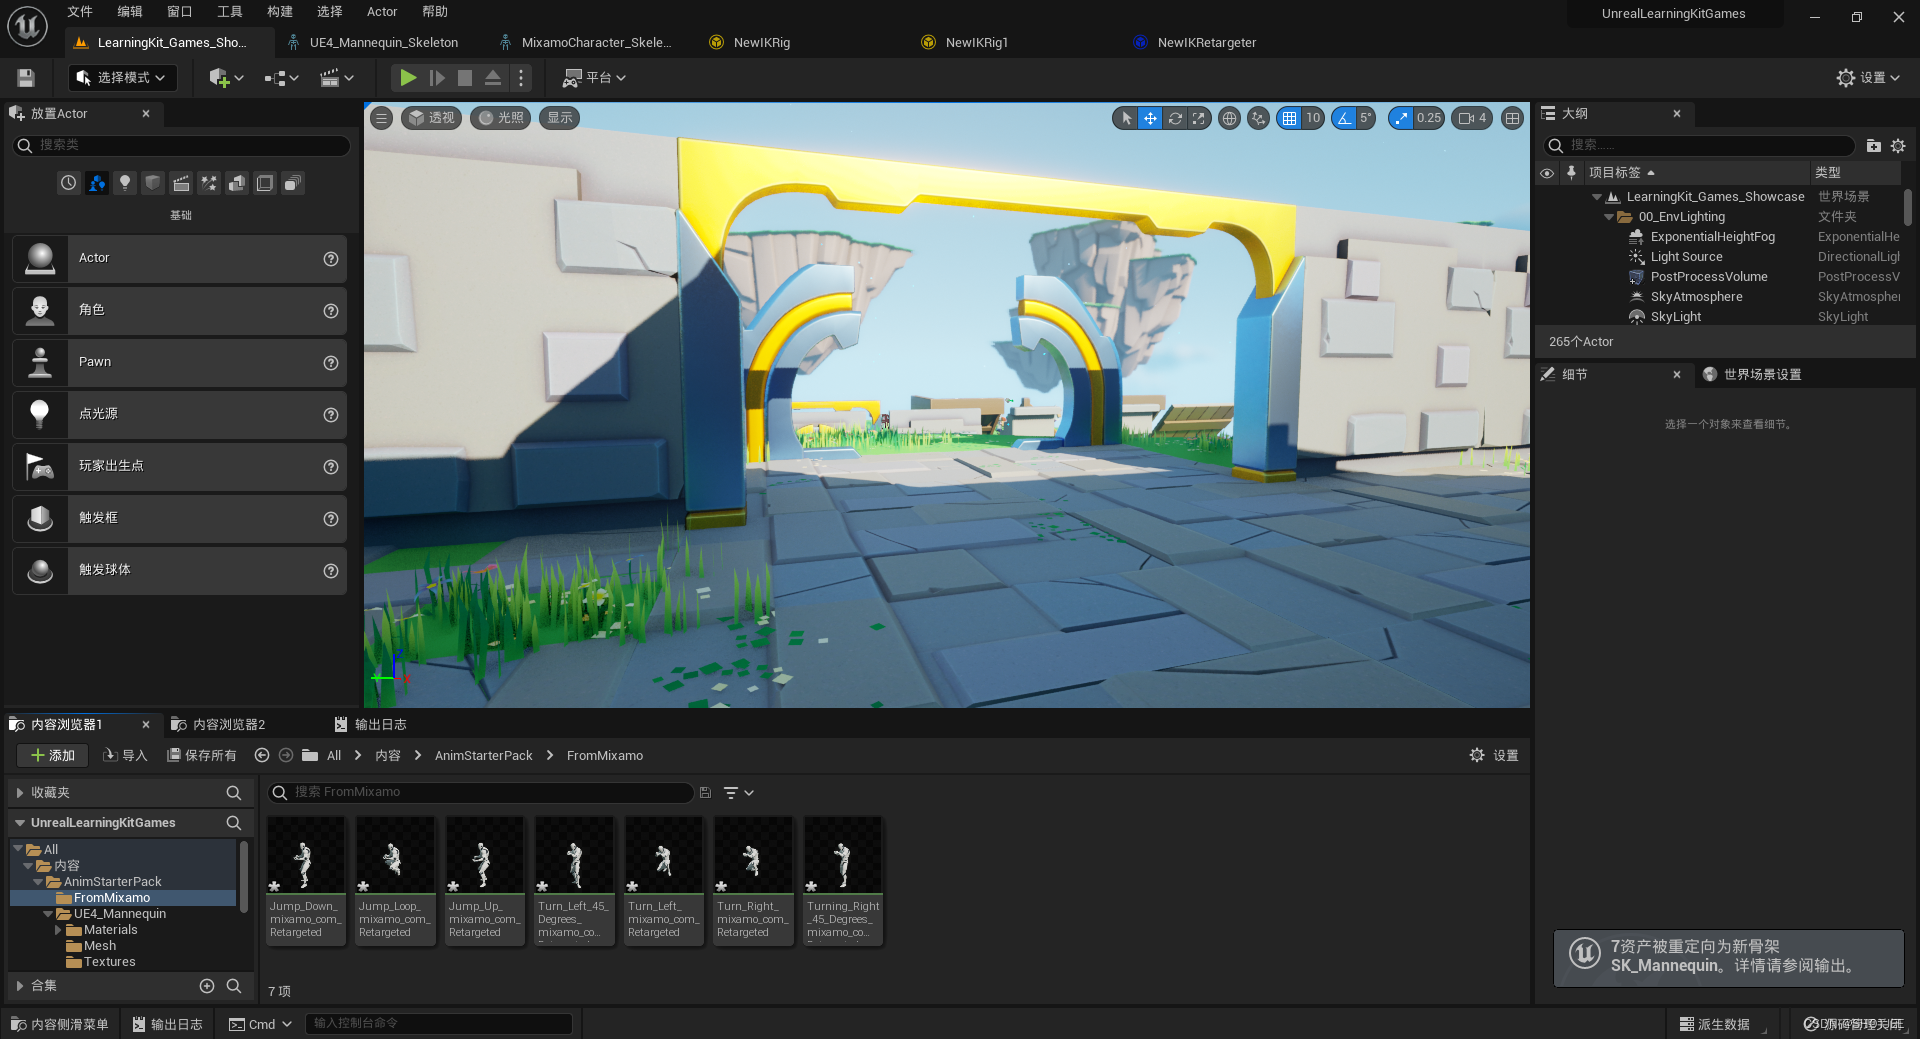Open the Blueprints dropdown in the toolbar

pos(281,78)
